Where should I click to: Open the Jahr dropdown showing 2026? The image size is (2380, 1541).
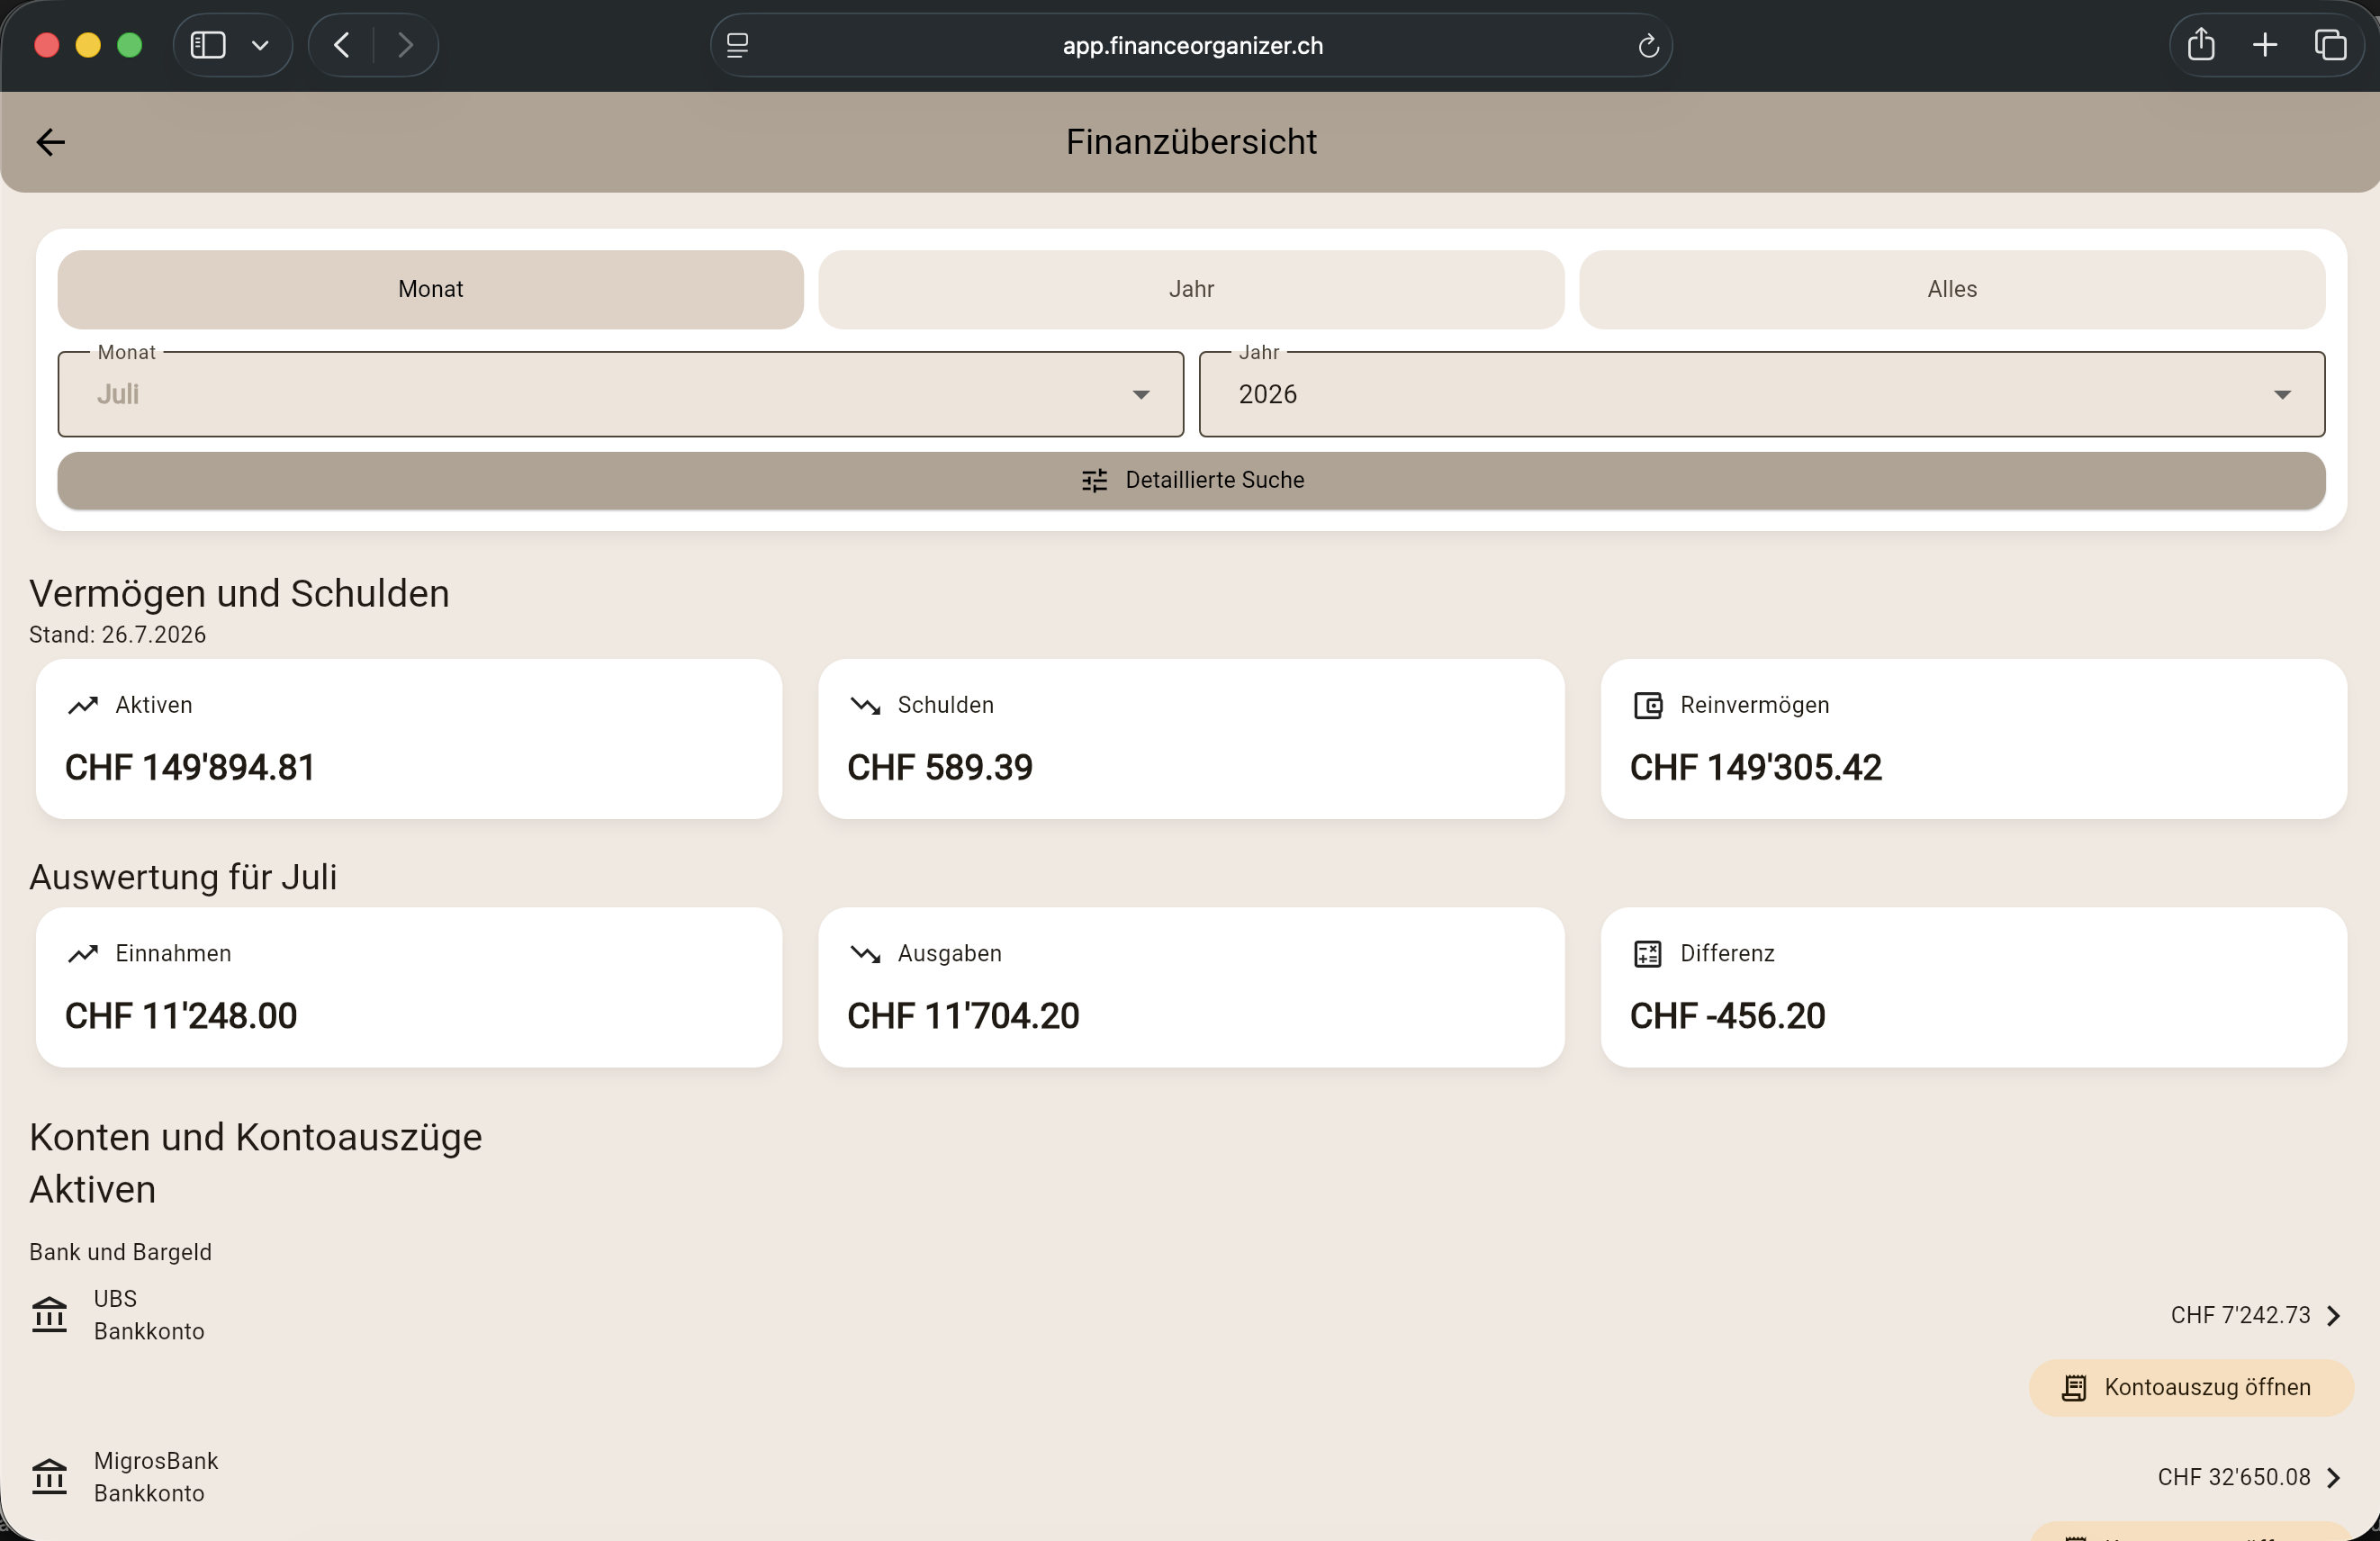(1762, 394)
